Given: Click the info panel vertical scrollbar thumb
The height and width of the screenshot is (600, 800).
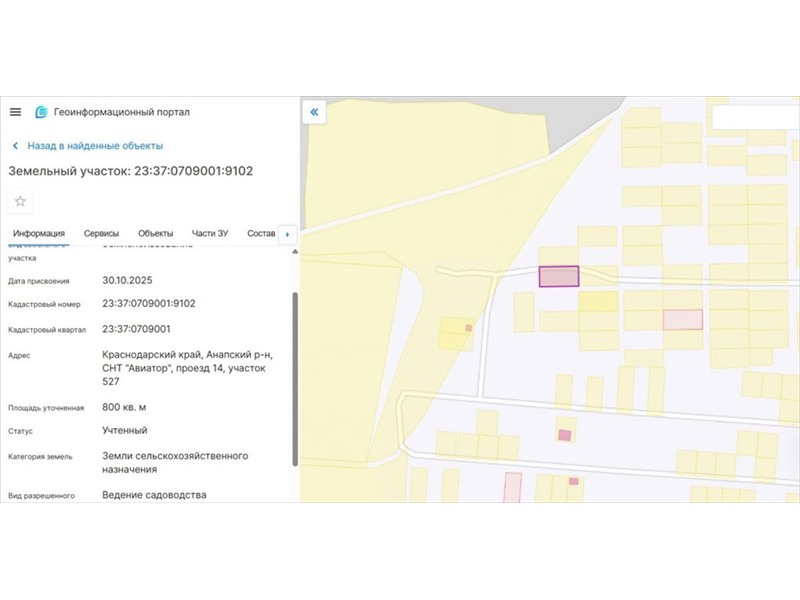Looking at the screenshot, I should [x=295, y=379].
